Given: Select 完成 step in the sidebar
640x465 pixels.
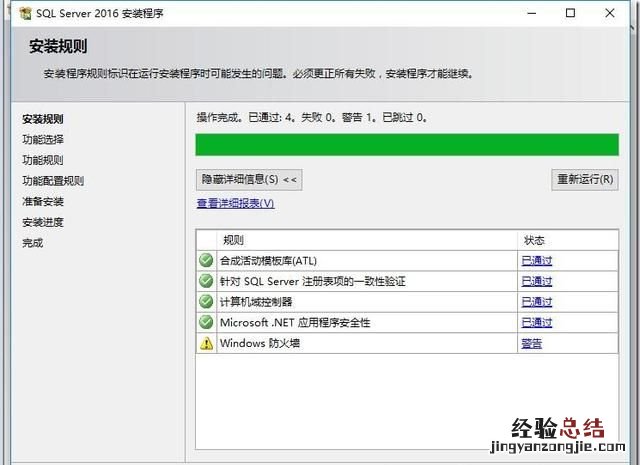Looking at the screenshot, I should click(x=33, y=243).
